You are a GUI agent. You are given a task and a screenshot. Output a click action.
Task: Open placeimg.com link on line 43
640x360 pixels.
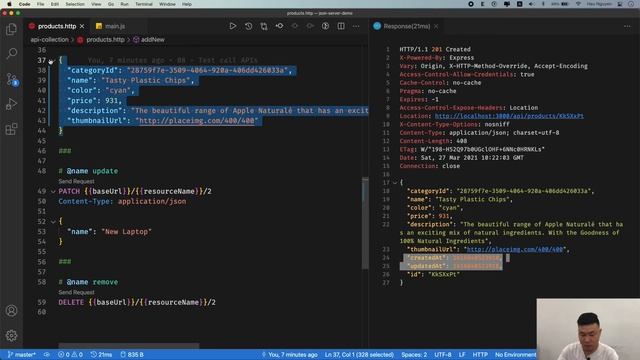point(197,121)
